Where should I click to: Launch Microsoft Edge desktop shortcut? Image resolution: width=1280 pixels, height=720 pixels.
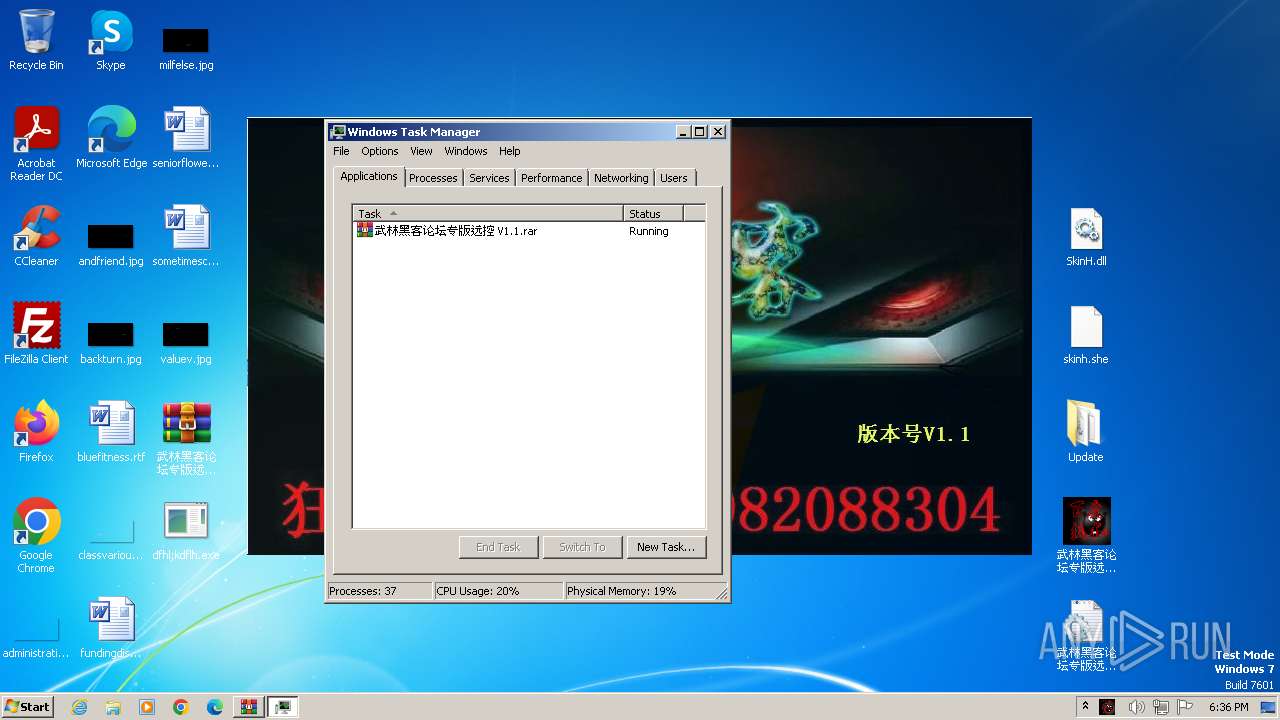[111, 137]
